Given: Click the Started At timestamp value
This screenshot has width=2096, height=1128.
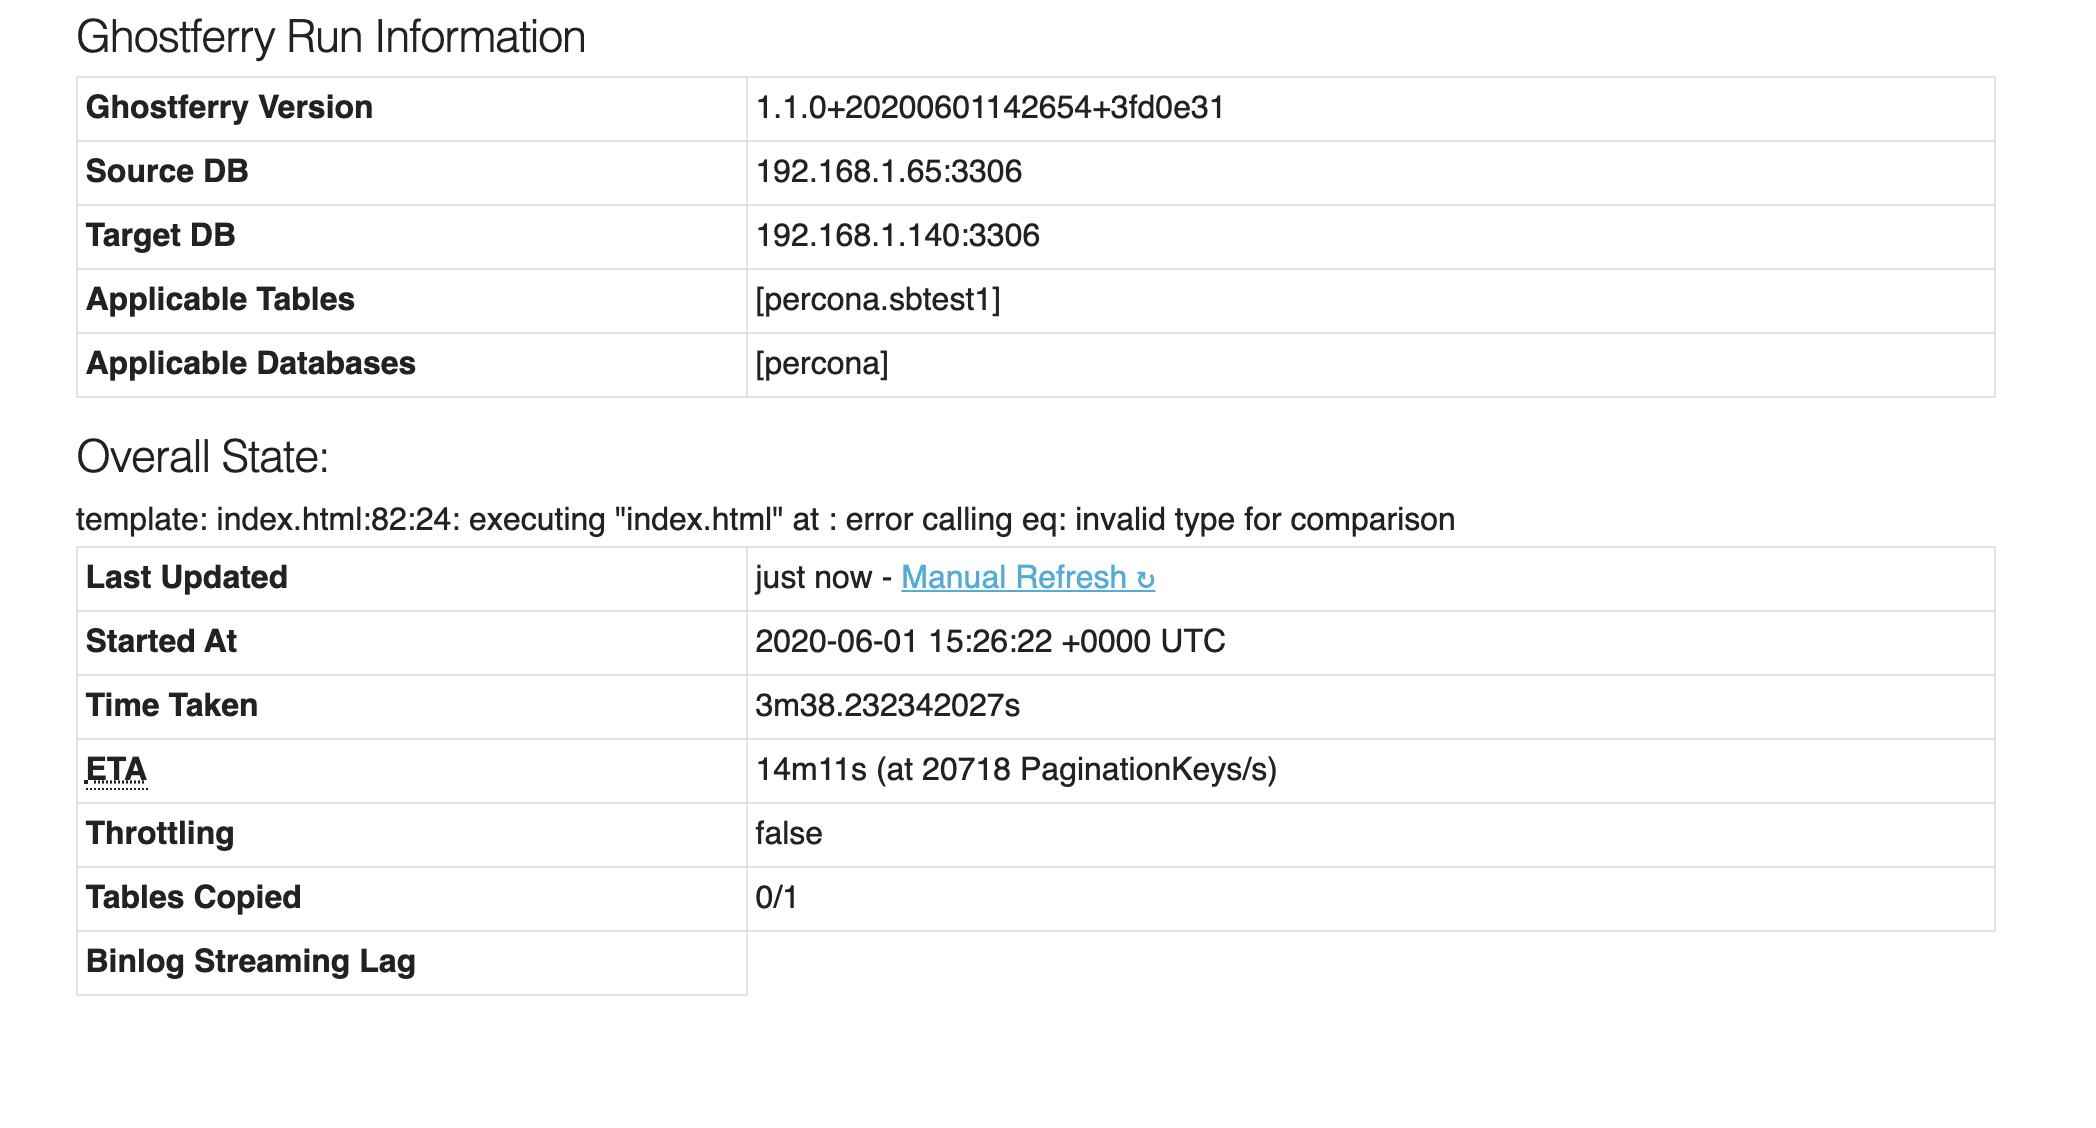Looking at the screenshot, I should [990, 641].
